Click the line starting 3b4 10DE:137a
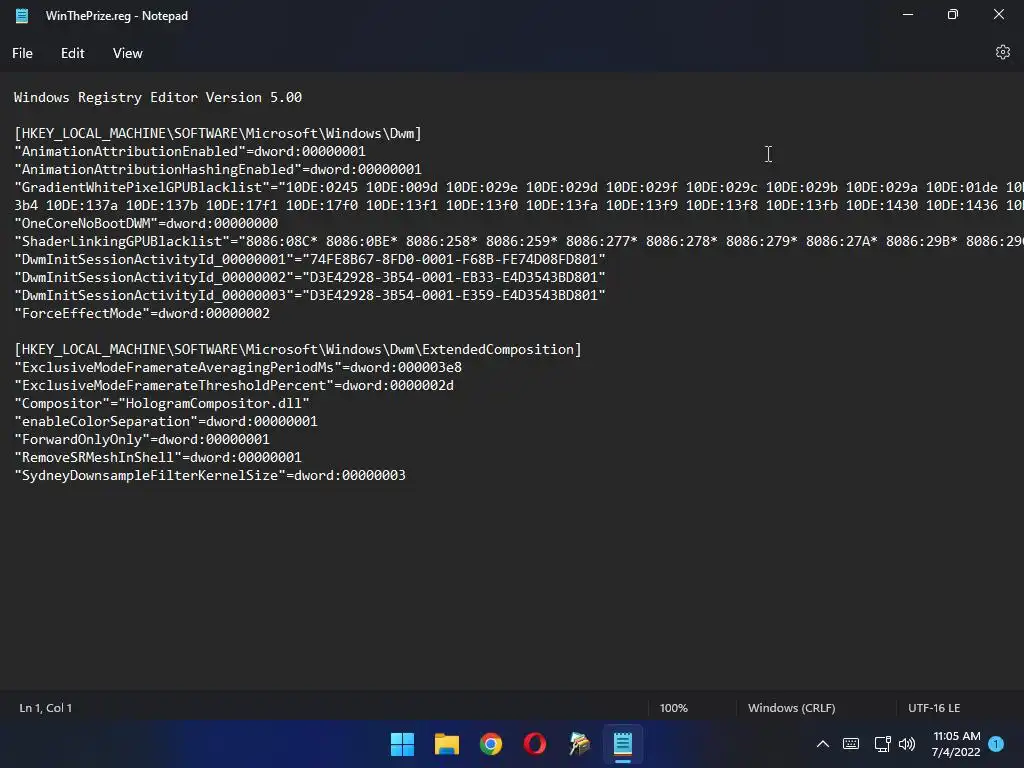The width and height of the screenshot is (1024, 768). coord(519,205)
